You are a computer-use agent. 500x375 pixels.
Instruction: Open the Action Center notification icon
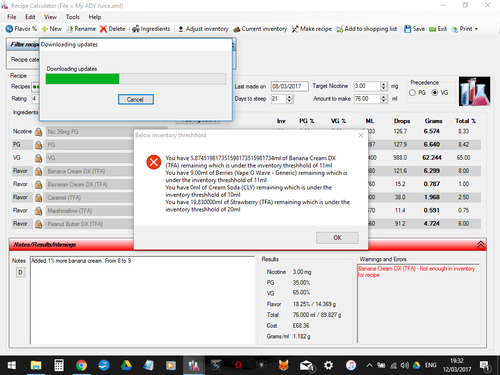[484, 366]
